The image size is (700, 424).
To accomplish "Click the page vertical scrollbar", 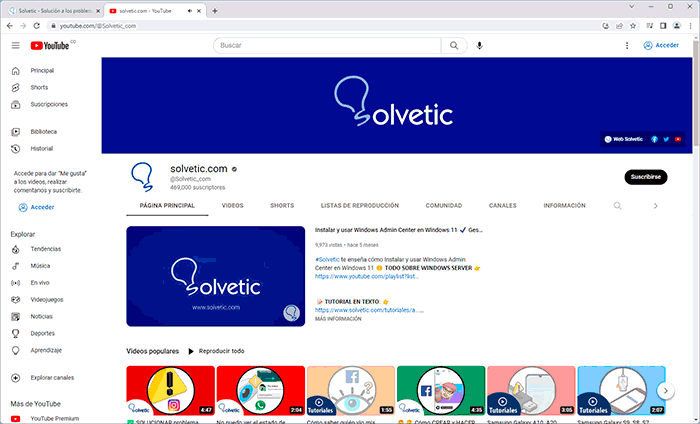I will pos(696,94).
